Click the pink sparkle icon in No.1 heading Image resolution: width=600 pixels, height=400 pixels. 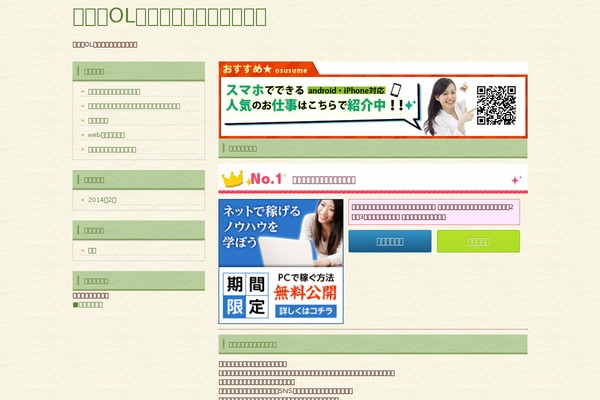point(516,180)
